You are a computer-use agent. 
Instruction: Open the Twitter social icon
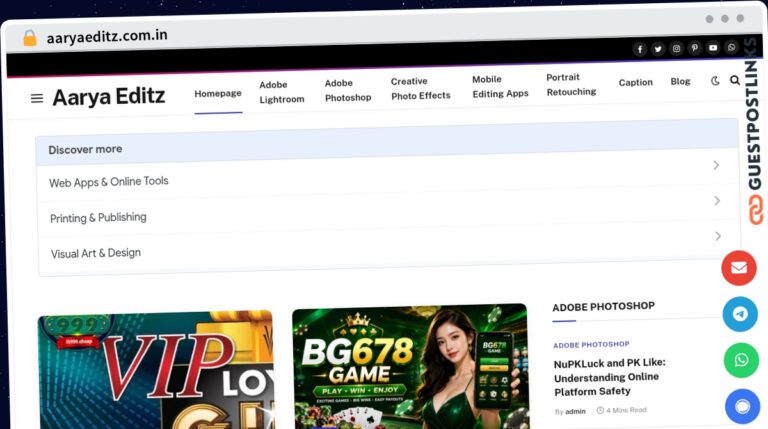pos(658,49)
